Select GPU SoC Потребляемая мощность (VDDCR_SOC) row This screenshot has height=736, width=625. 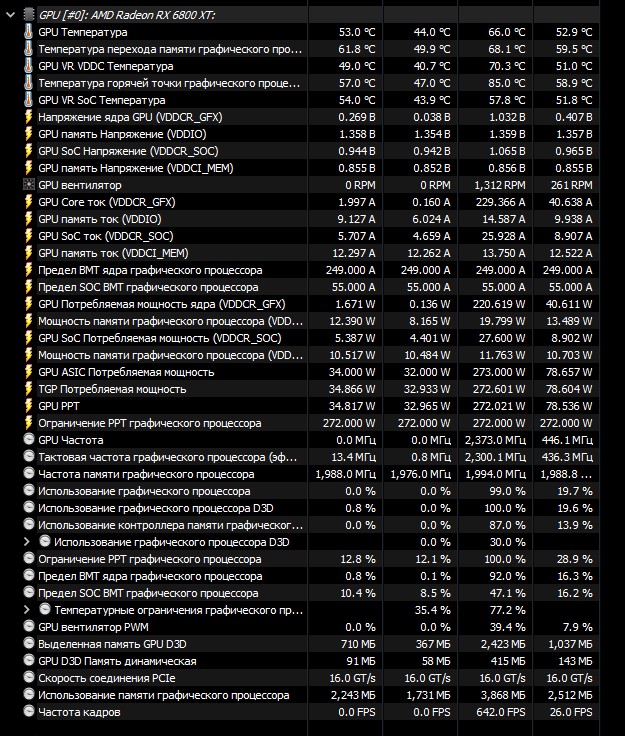click(x=311, y=338)
